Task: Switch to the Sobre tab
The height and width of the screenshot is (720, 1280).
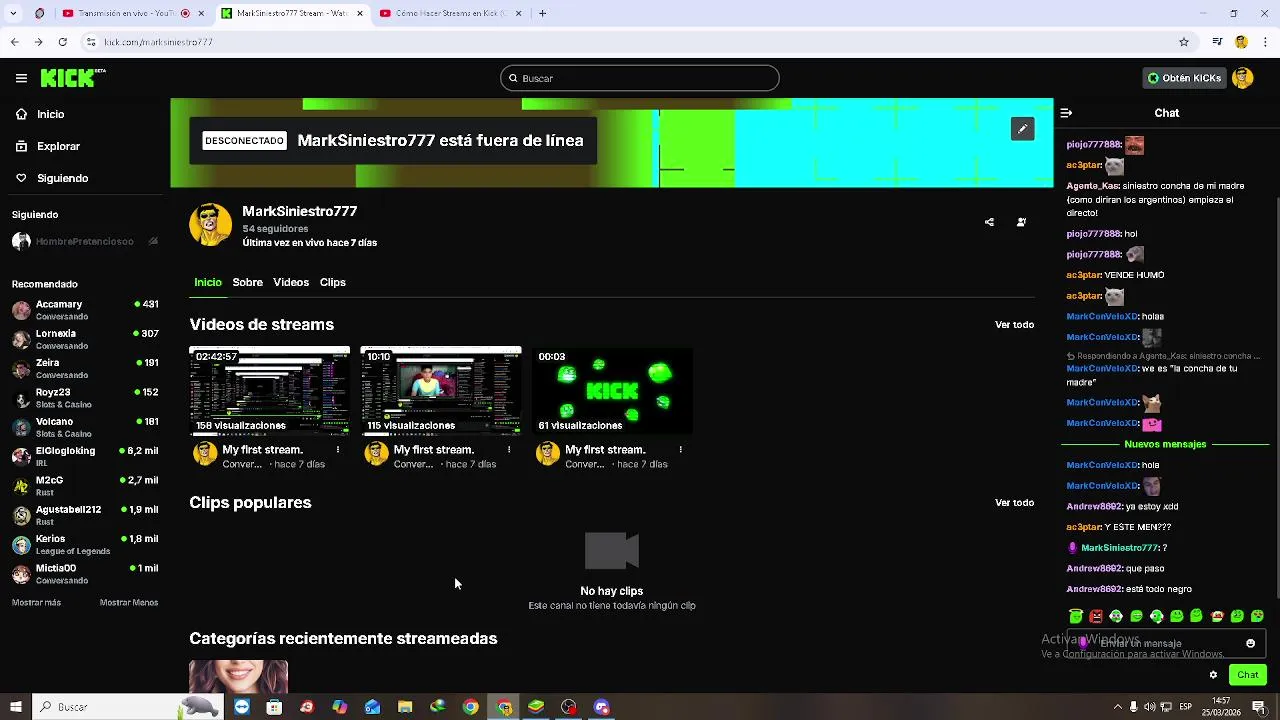Action: tap(248, 282)
